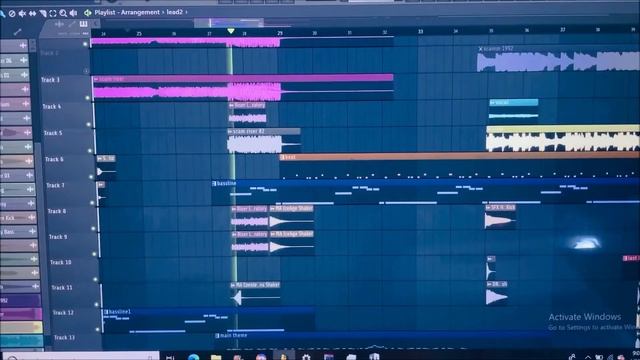Viewport: 640px width, 360px height.
Task: Click the left arrow beside picker filter icons
Action: [x=95, y=24]
